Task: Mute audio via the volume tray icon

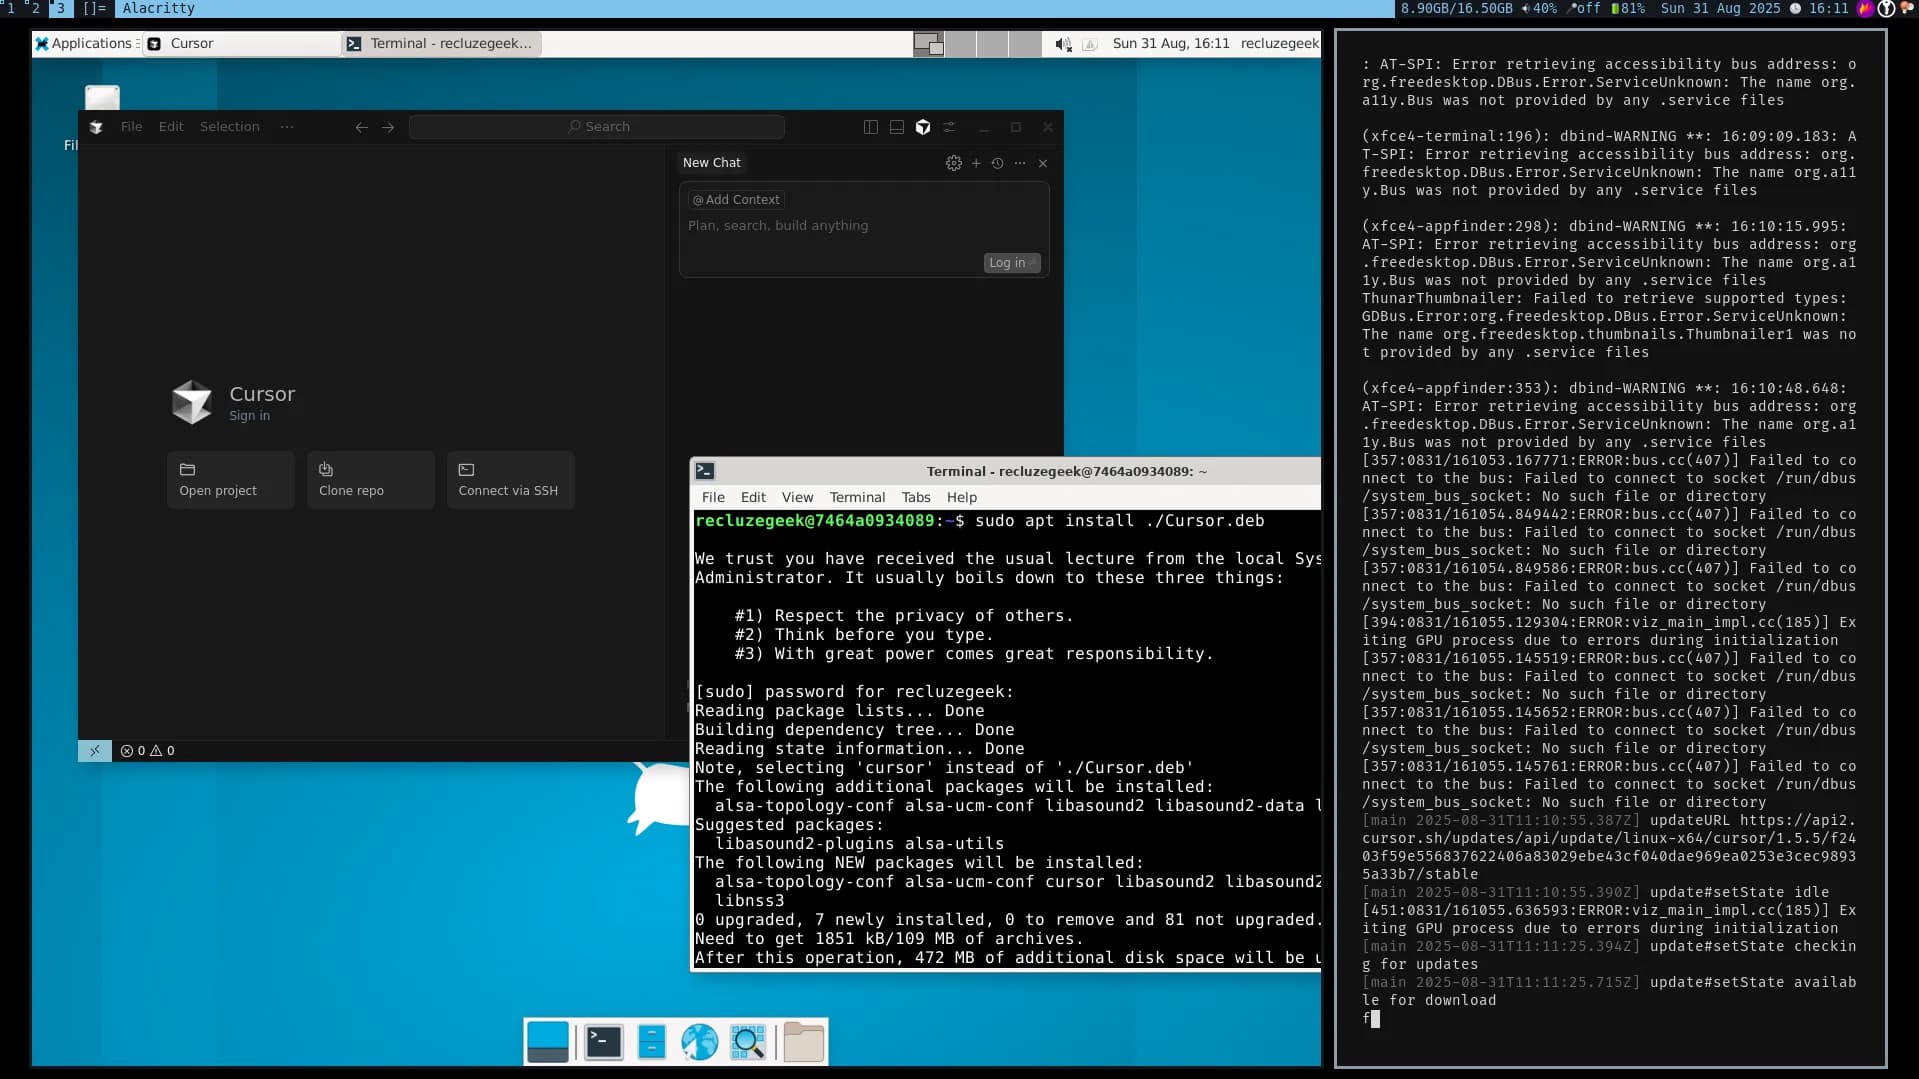Action: click(x=1063, y=44)
